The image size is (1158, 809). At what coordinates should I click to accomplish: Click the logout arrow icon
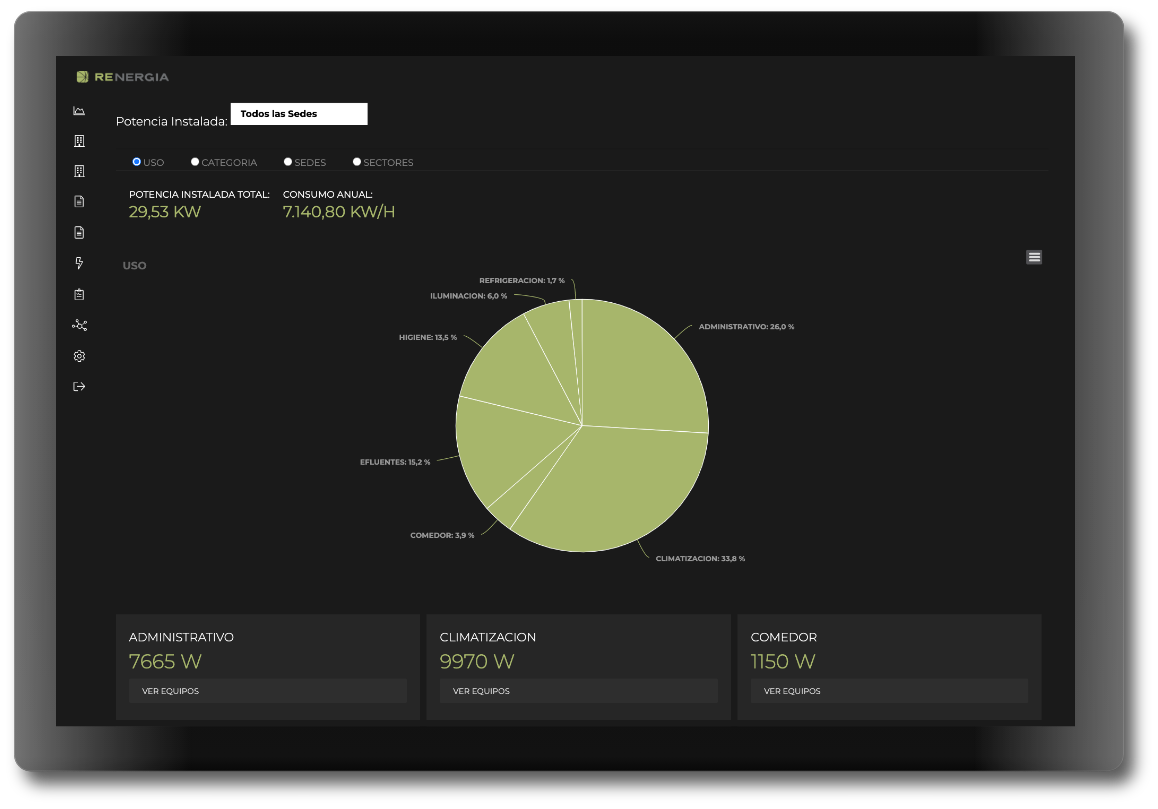[x=79, y=387]
